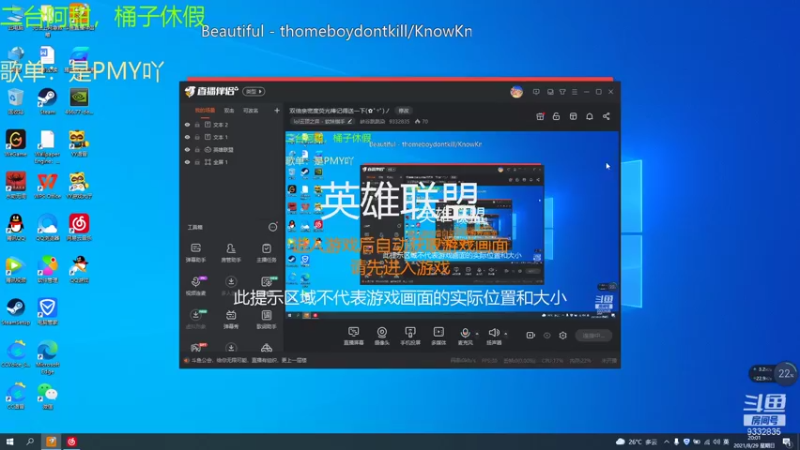Open the taskbar NetEase Music app
Screen dimensions: 800x450
click(71, 441)
